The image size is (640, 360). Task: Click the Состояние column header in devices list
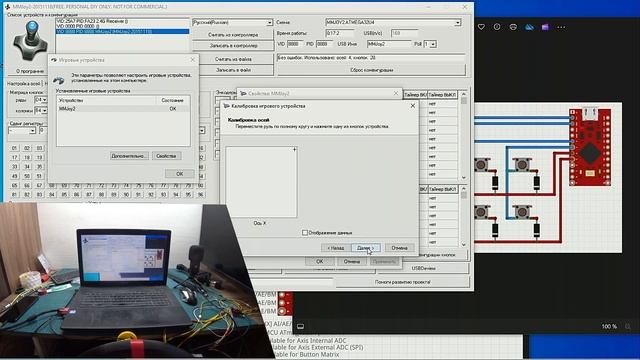click(x=172, y=100)
